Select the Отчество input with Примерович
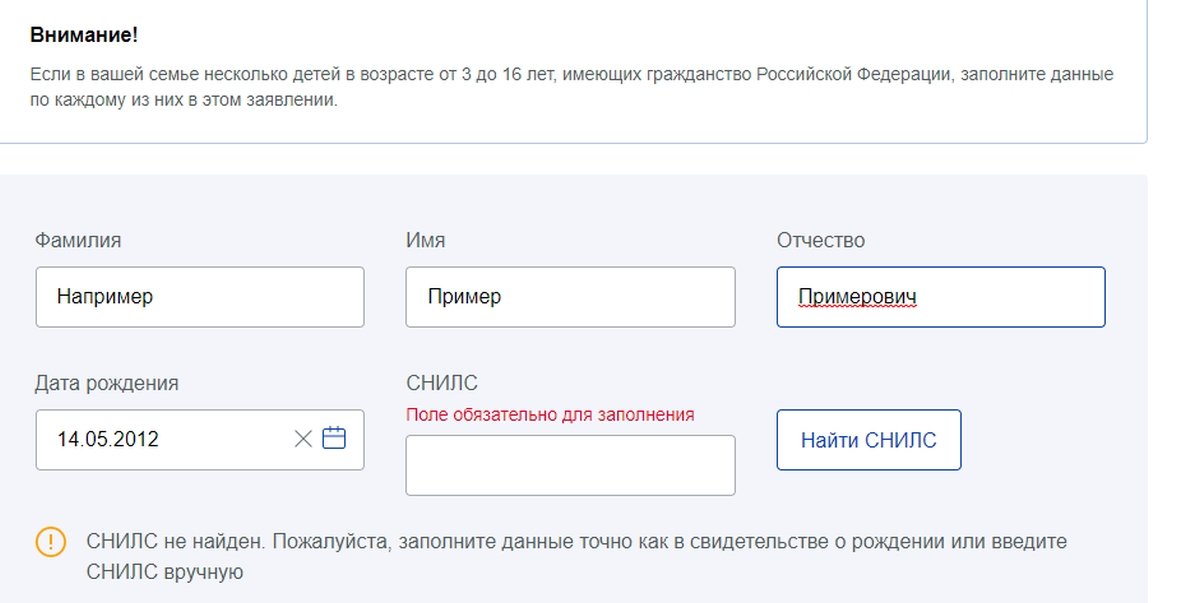 point(940,297)
